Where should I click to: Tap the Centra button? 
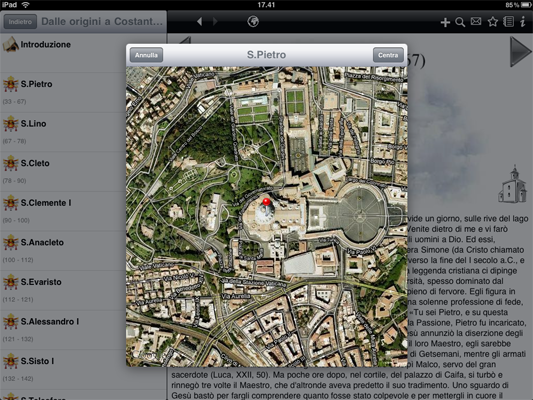[388, 55]
